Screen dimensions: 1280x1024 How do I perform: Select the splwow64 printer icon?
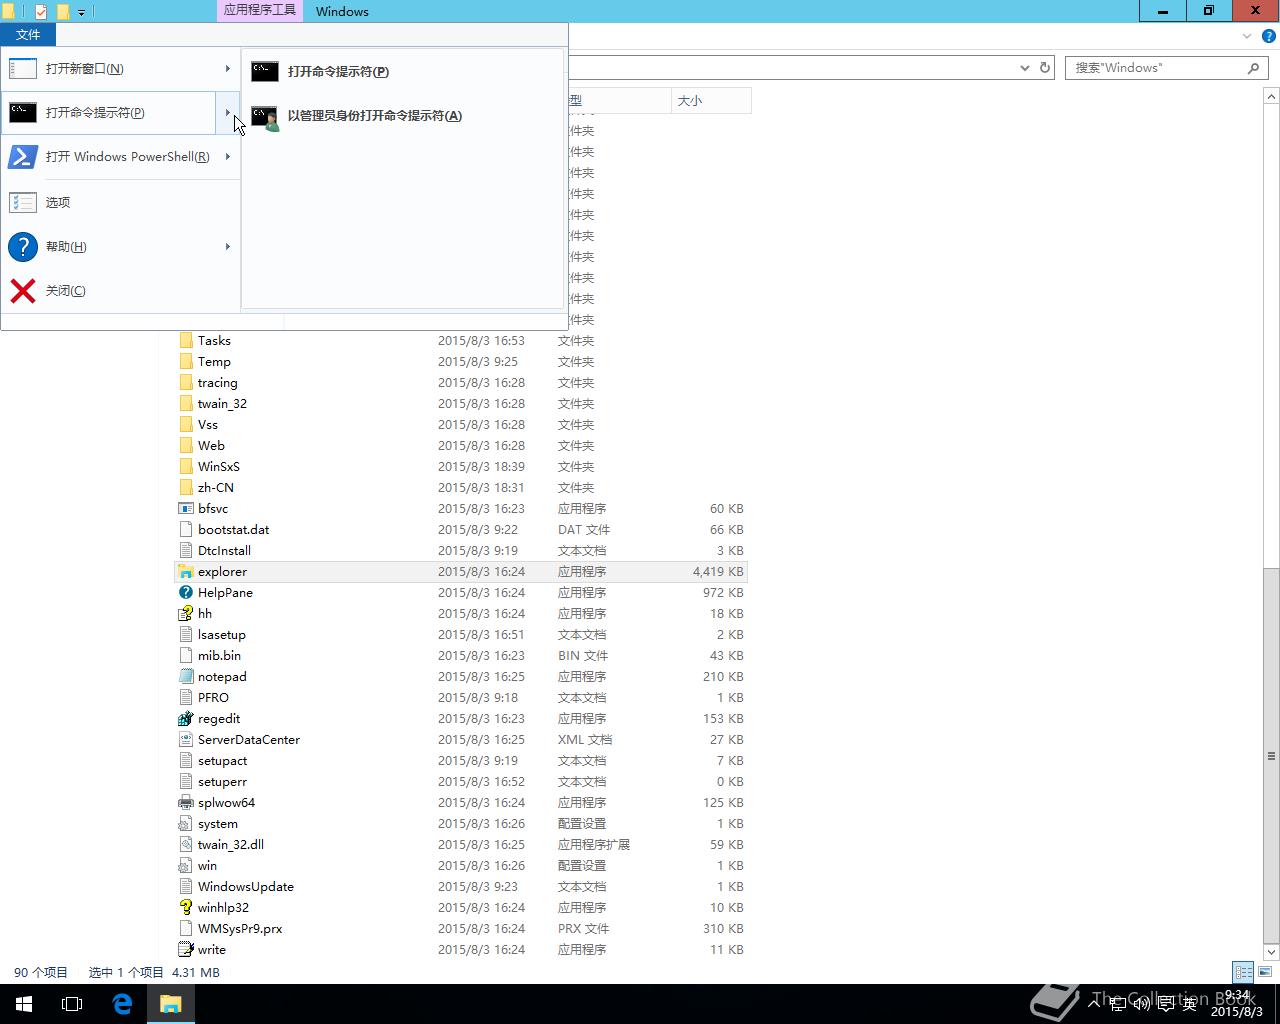(x=186, y=803)
